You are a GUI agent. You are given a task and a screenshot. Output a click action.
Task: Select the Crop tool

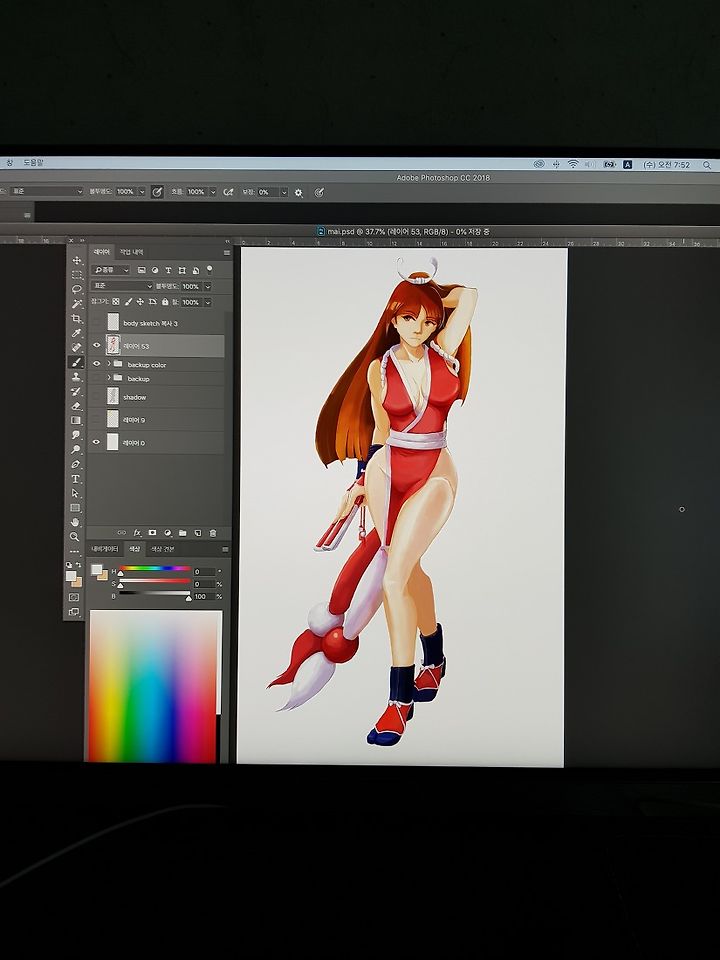point(77,318)
